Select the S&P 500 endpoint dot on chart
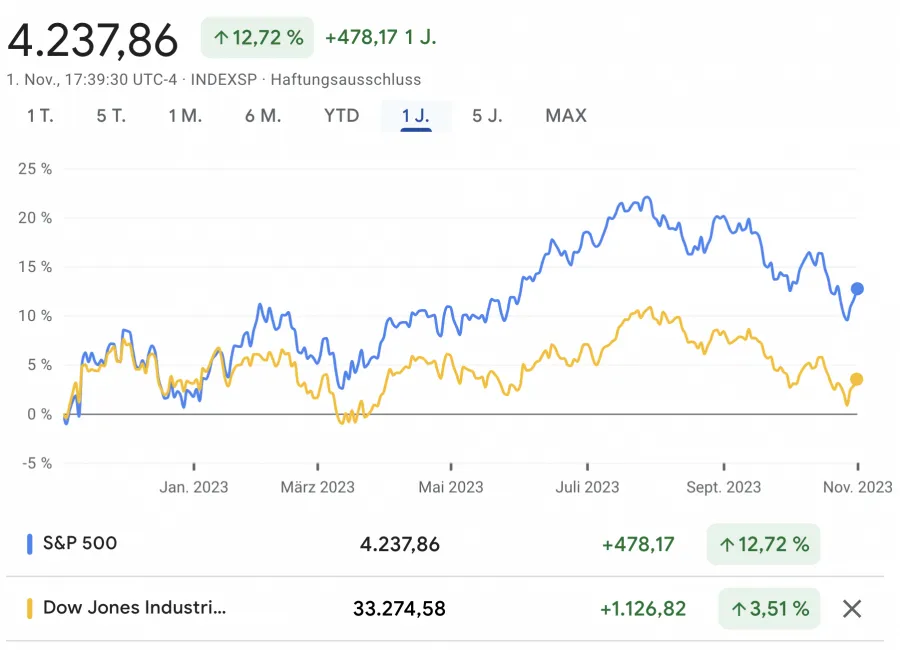900x650 pixels. (859, 289)
